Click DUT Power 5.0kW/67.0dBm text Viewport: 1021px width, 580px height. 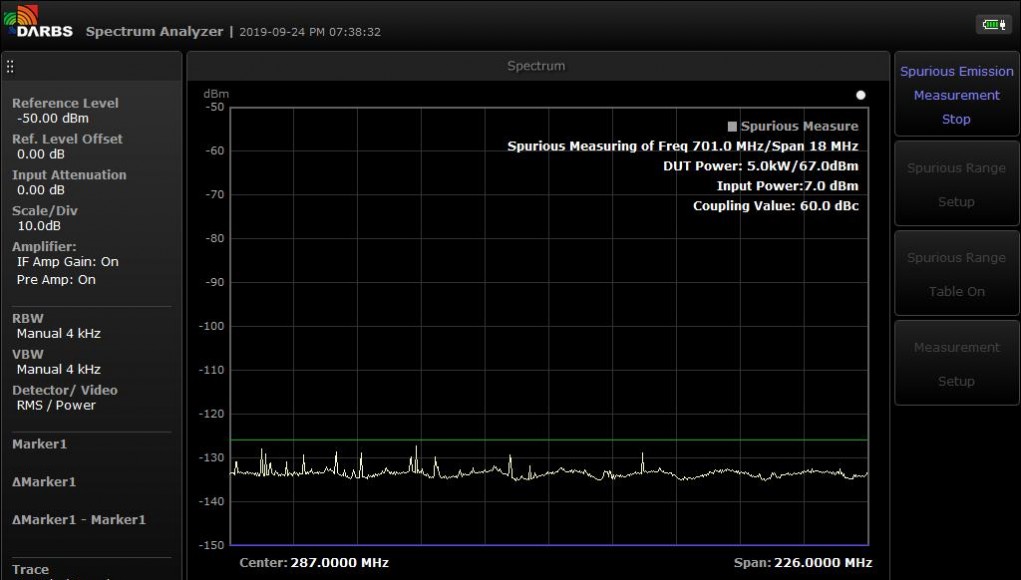point(761,166)
